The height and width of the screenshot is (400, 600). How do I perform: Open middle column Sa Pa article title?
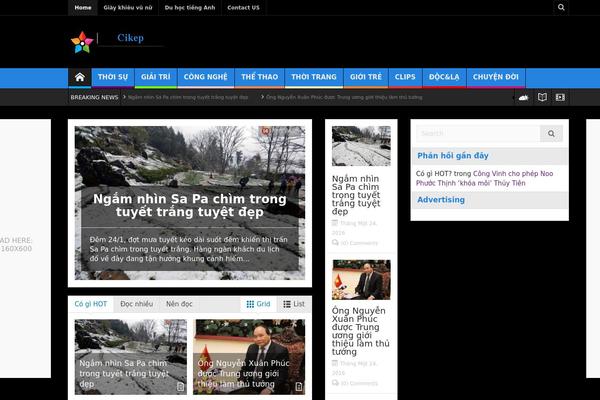click(356, 195)
